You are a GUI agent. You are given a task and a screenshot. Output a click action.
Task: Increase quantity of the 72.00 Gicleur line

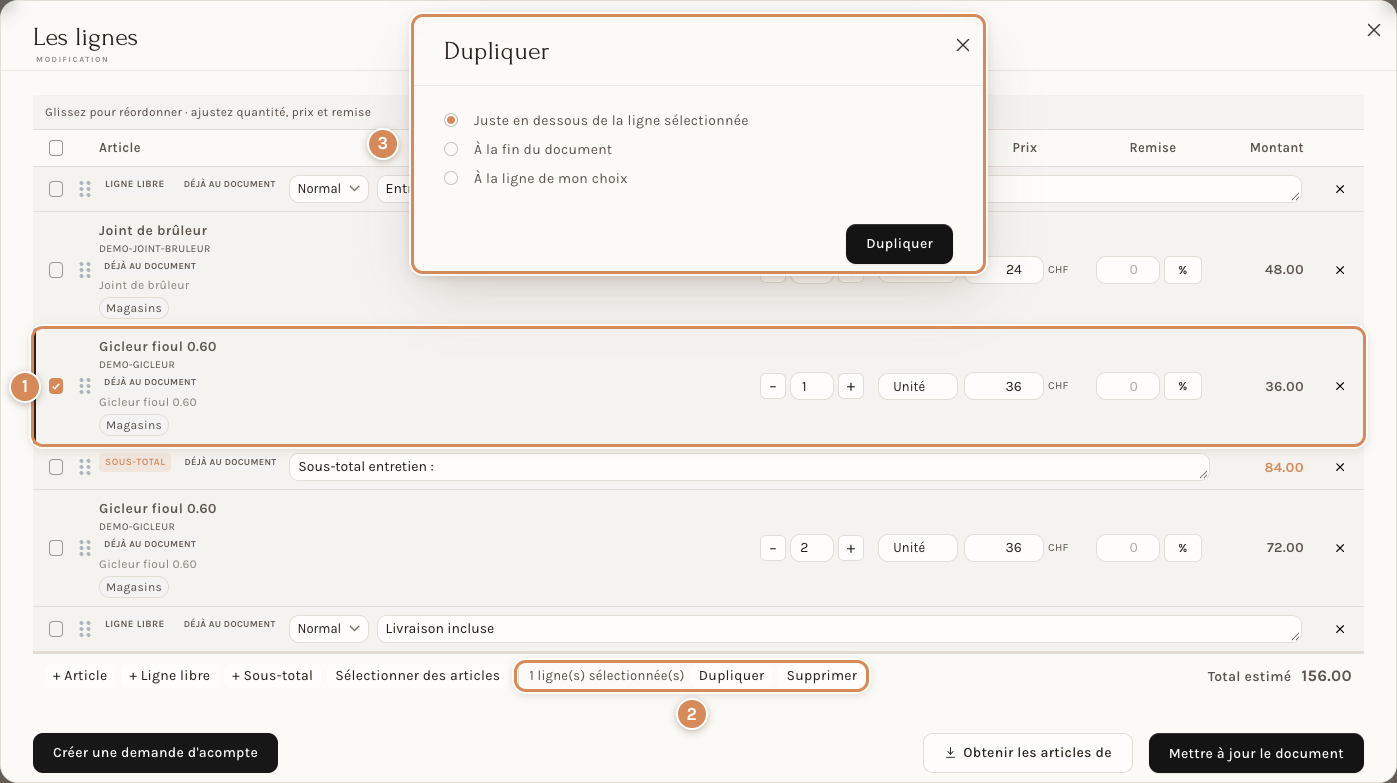851,548
